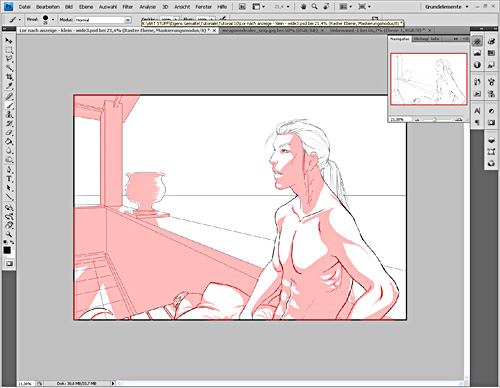Click the status bar info arrow
500x388 pixels.
pyautogui.click(x=113, y=384)
